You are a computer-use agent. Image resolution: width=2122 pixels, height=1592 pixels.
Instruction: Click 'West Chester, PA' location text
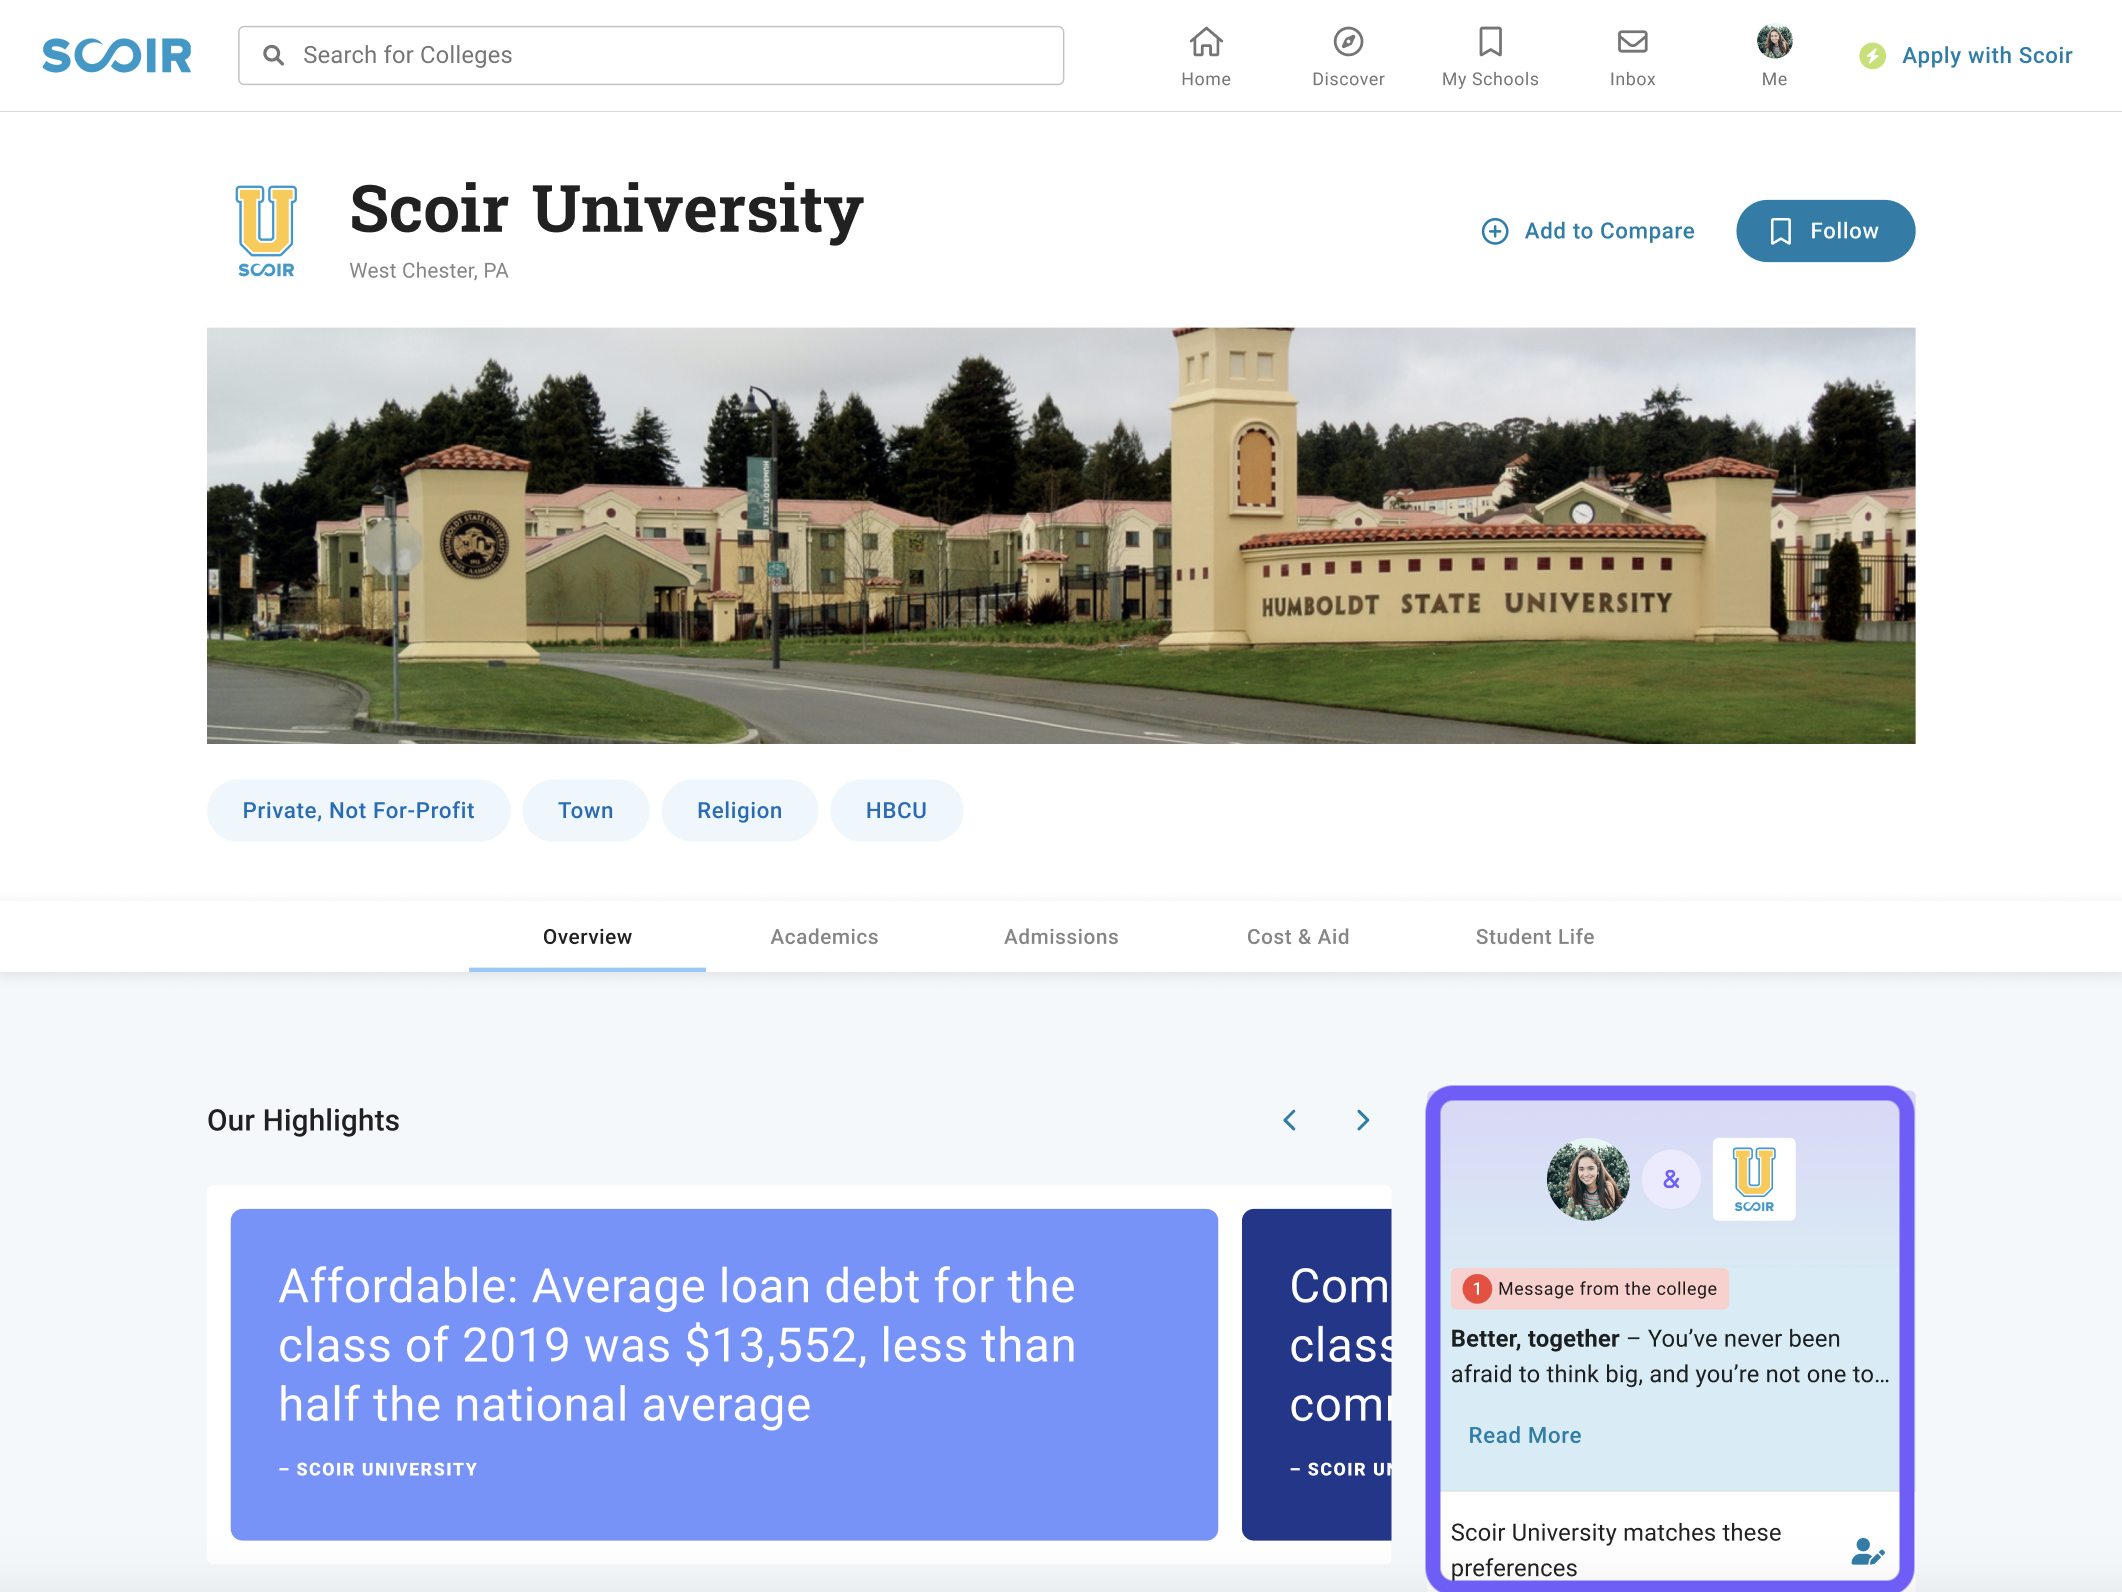(x=429, y=271)
